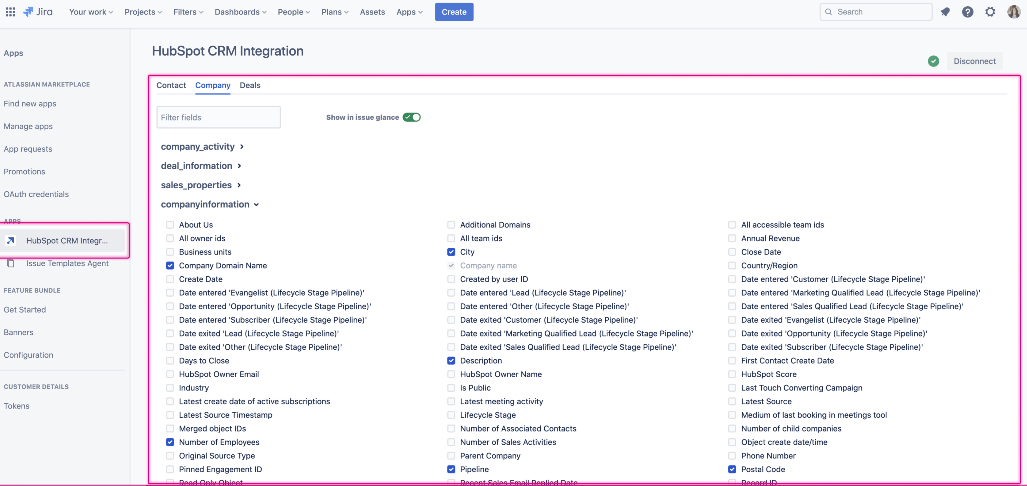Click the Create button
The image size is (1027, 486).
click(454, 12)
